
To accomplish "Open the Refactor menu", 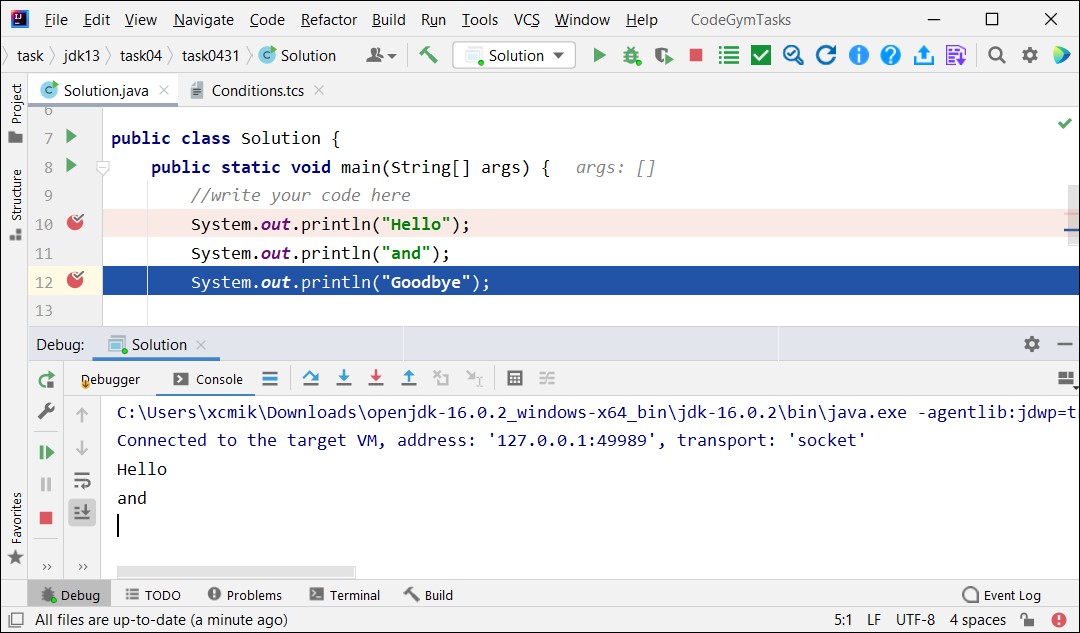I will [329, 20].
